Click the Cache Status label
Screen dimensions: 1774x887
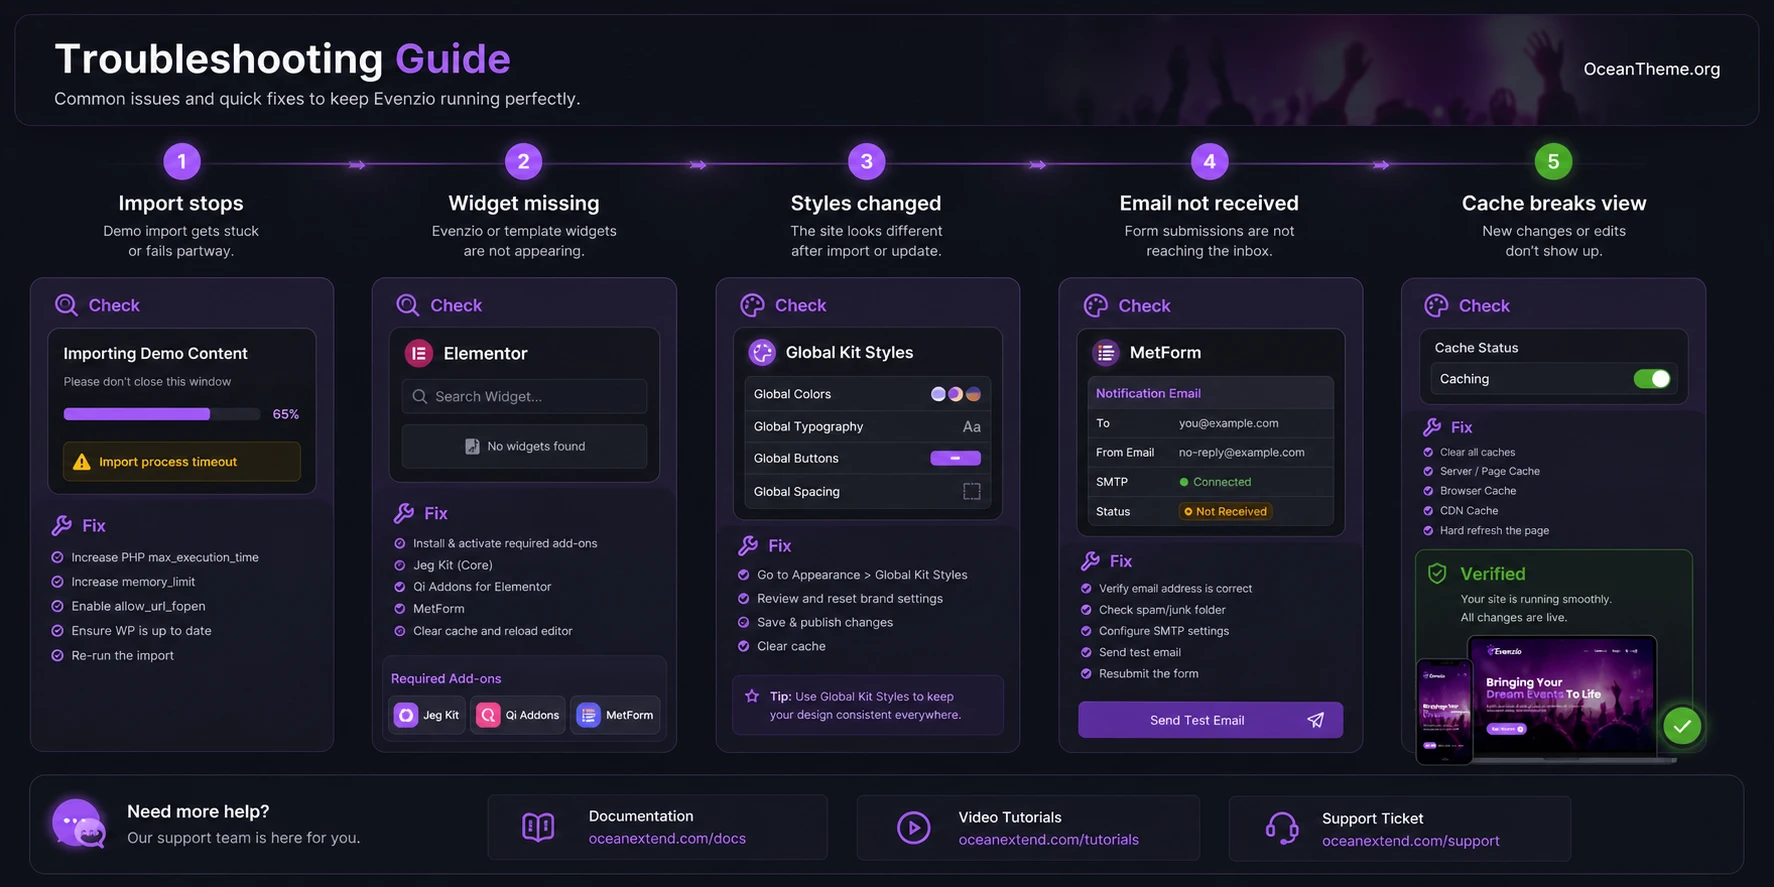coord(1476,348)
